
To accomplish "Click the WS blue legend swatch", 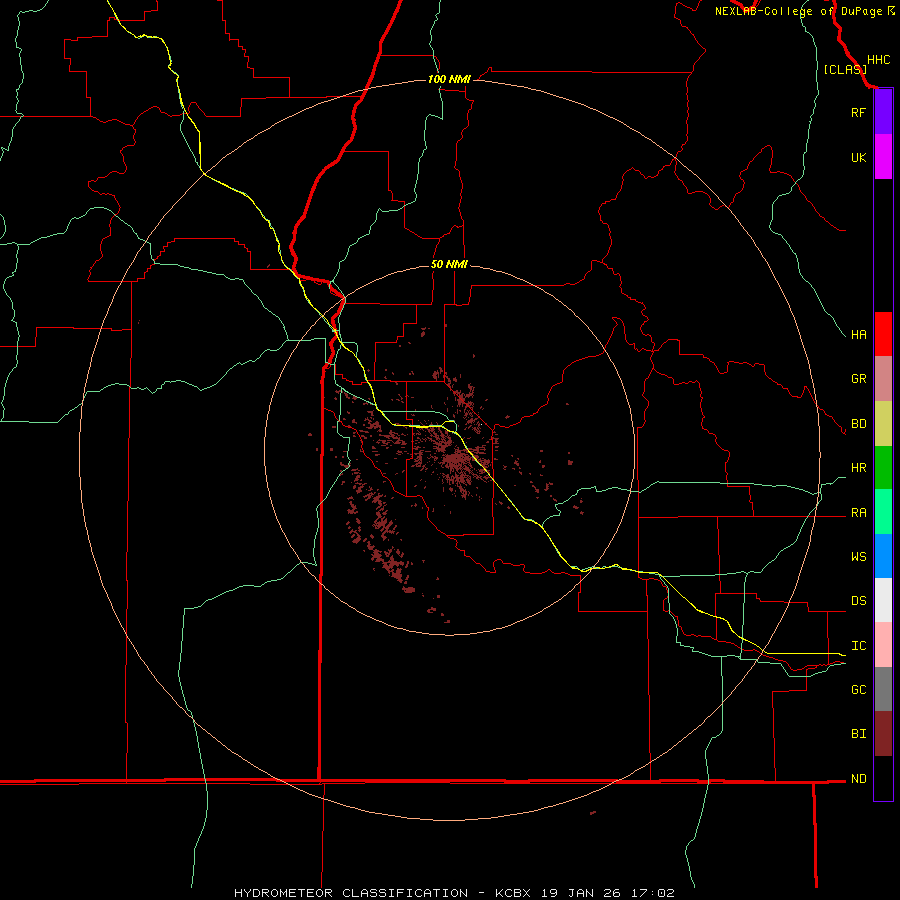I will [883, 556].
